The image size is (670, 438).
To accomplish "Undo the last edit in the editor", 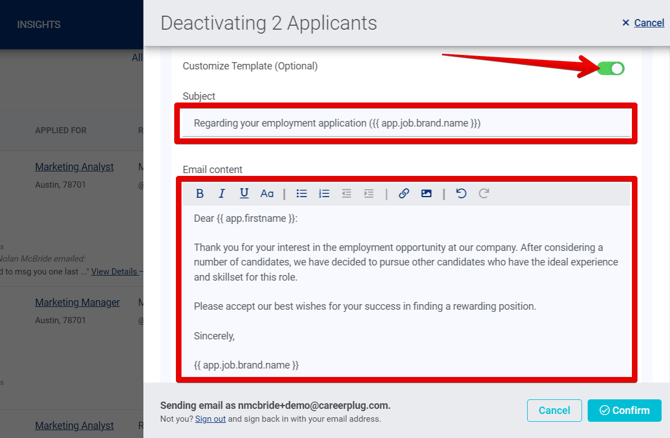I will click(x=461, y=194).
